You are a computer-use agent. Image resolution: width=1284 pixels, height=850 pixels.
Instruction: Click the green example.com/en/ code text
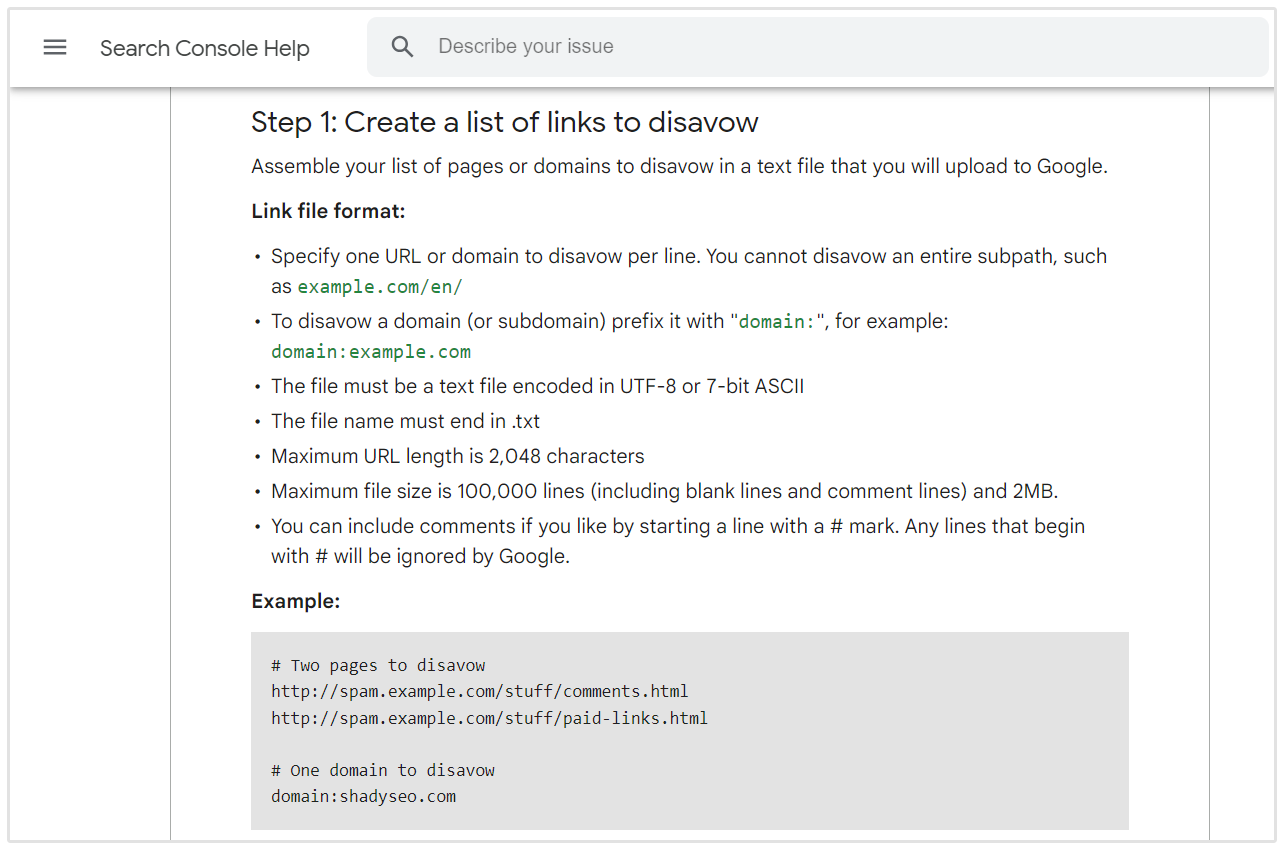pos(380,287)
